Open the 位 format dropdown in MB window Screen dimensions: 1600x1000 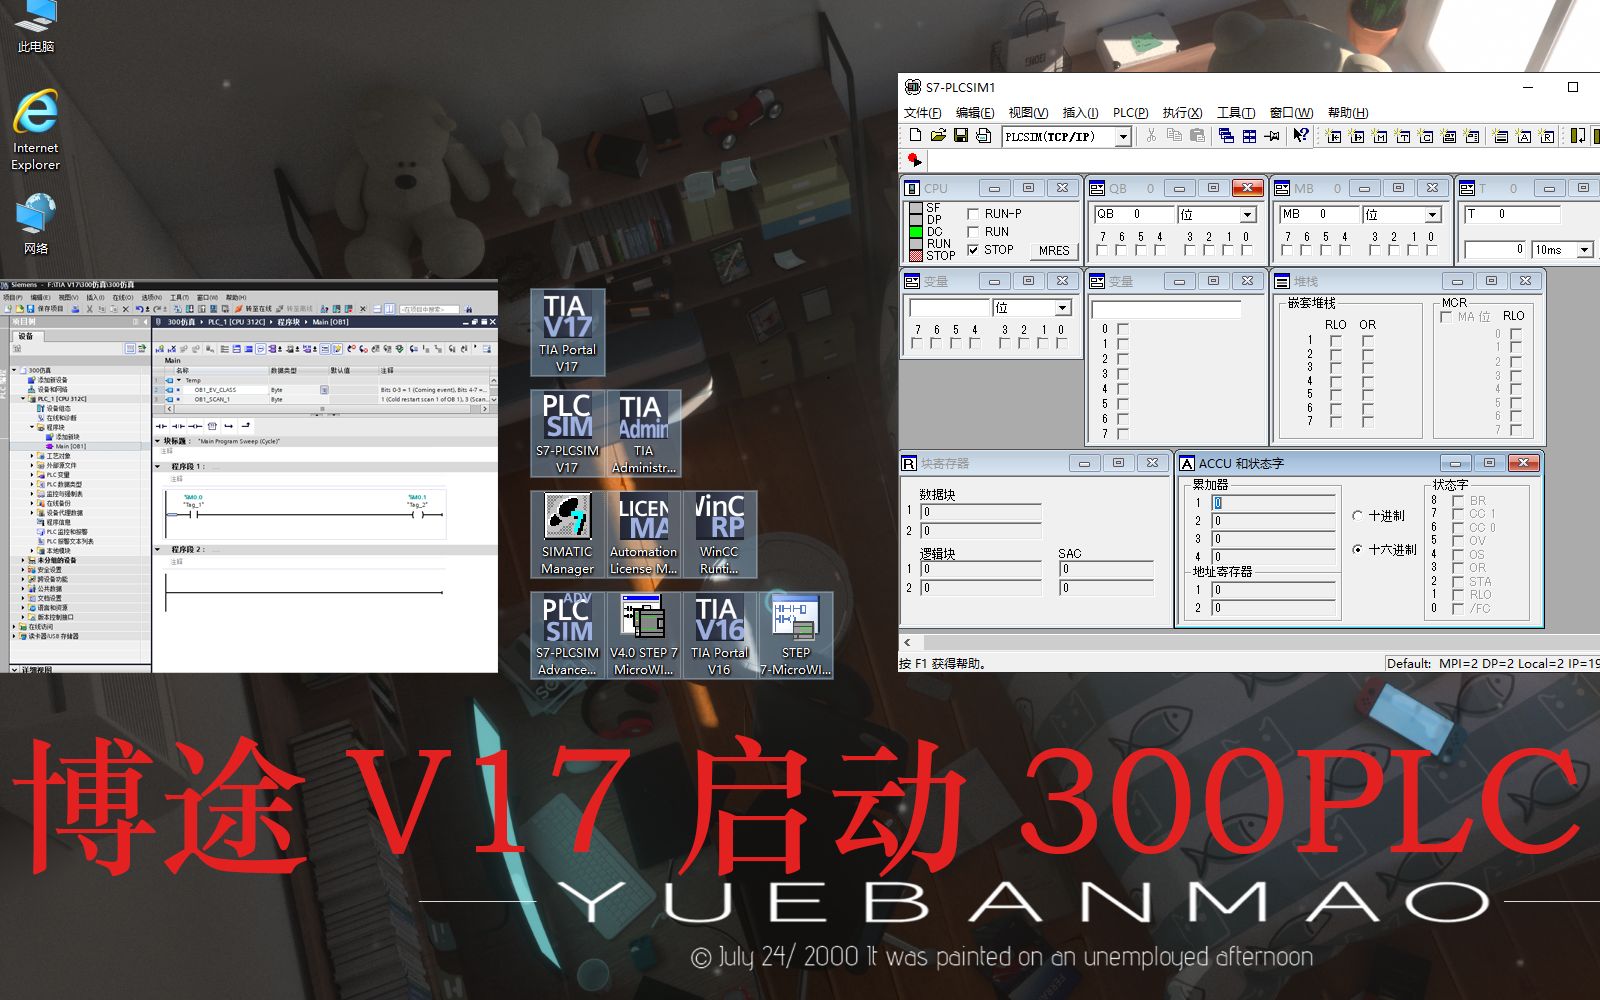(1434, 214)
